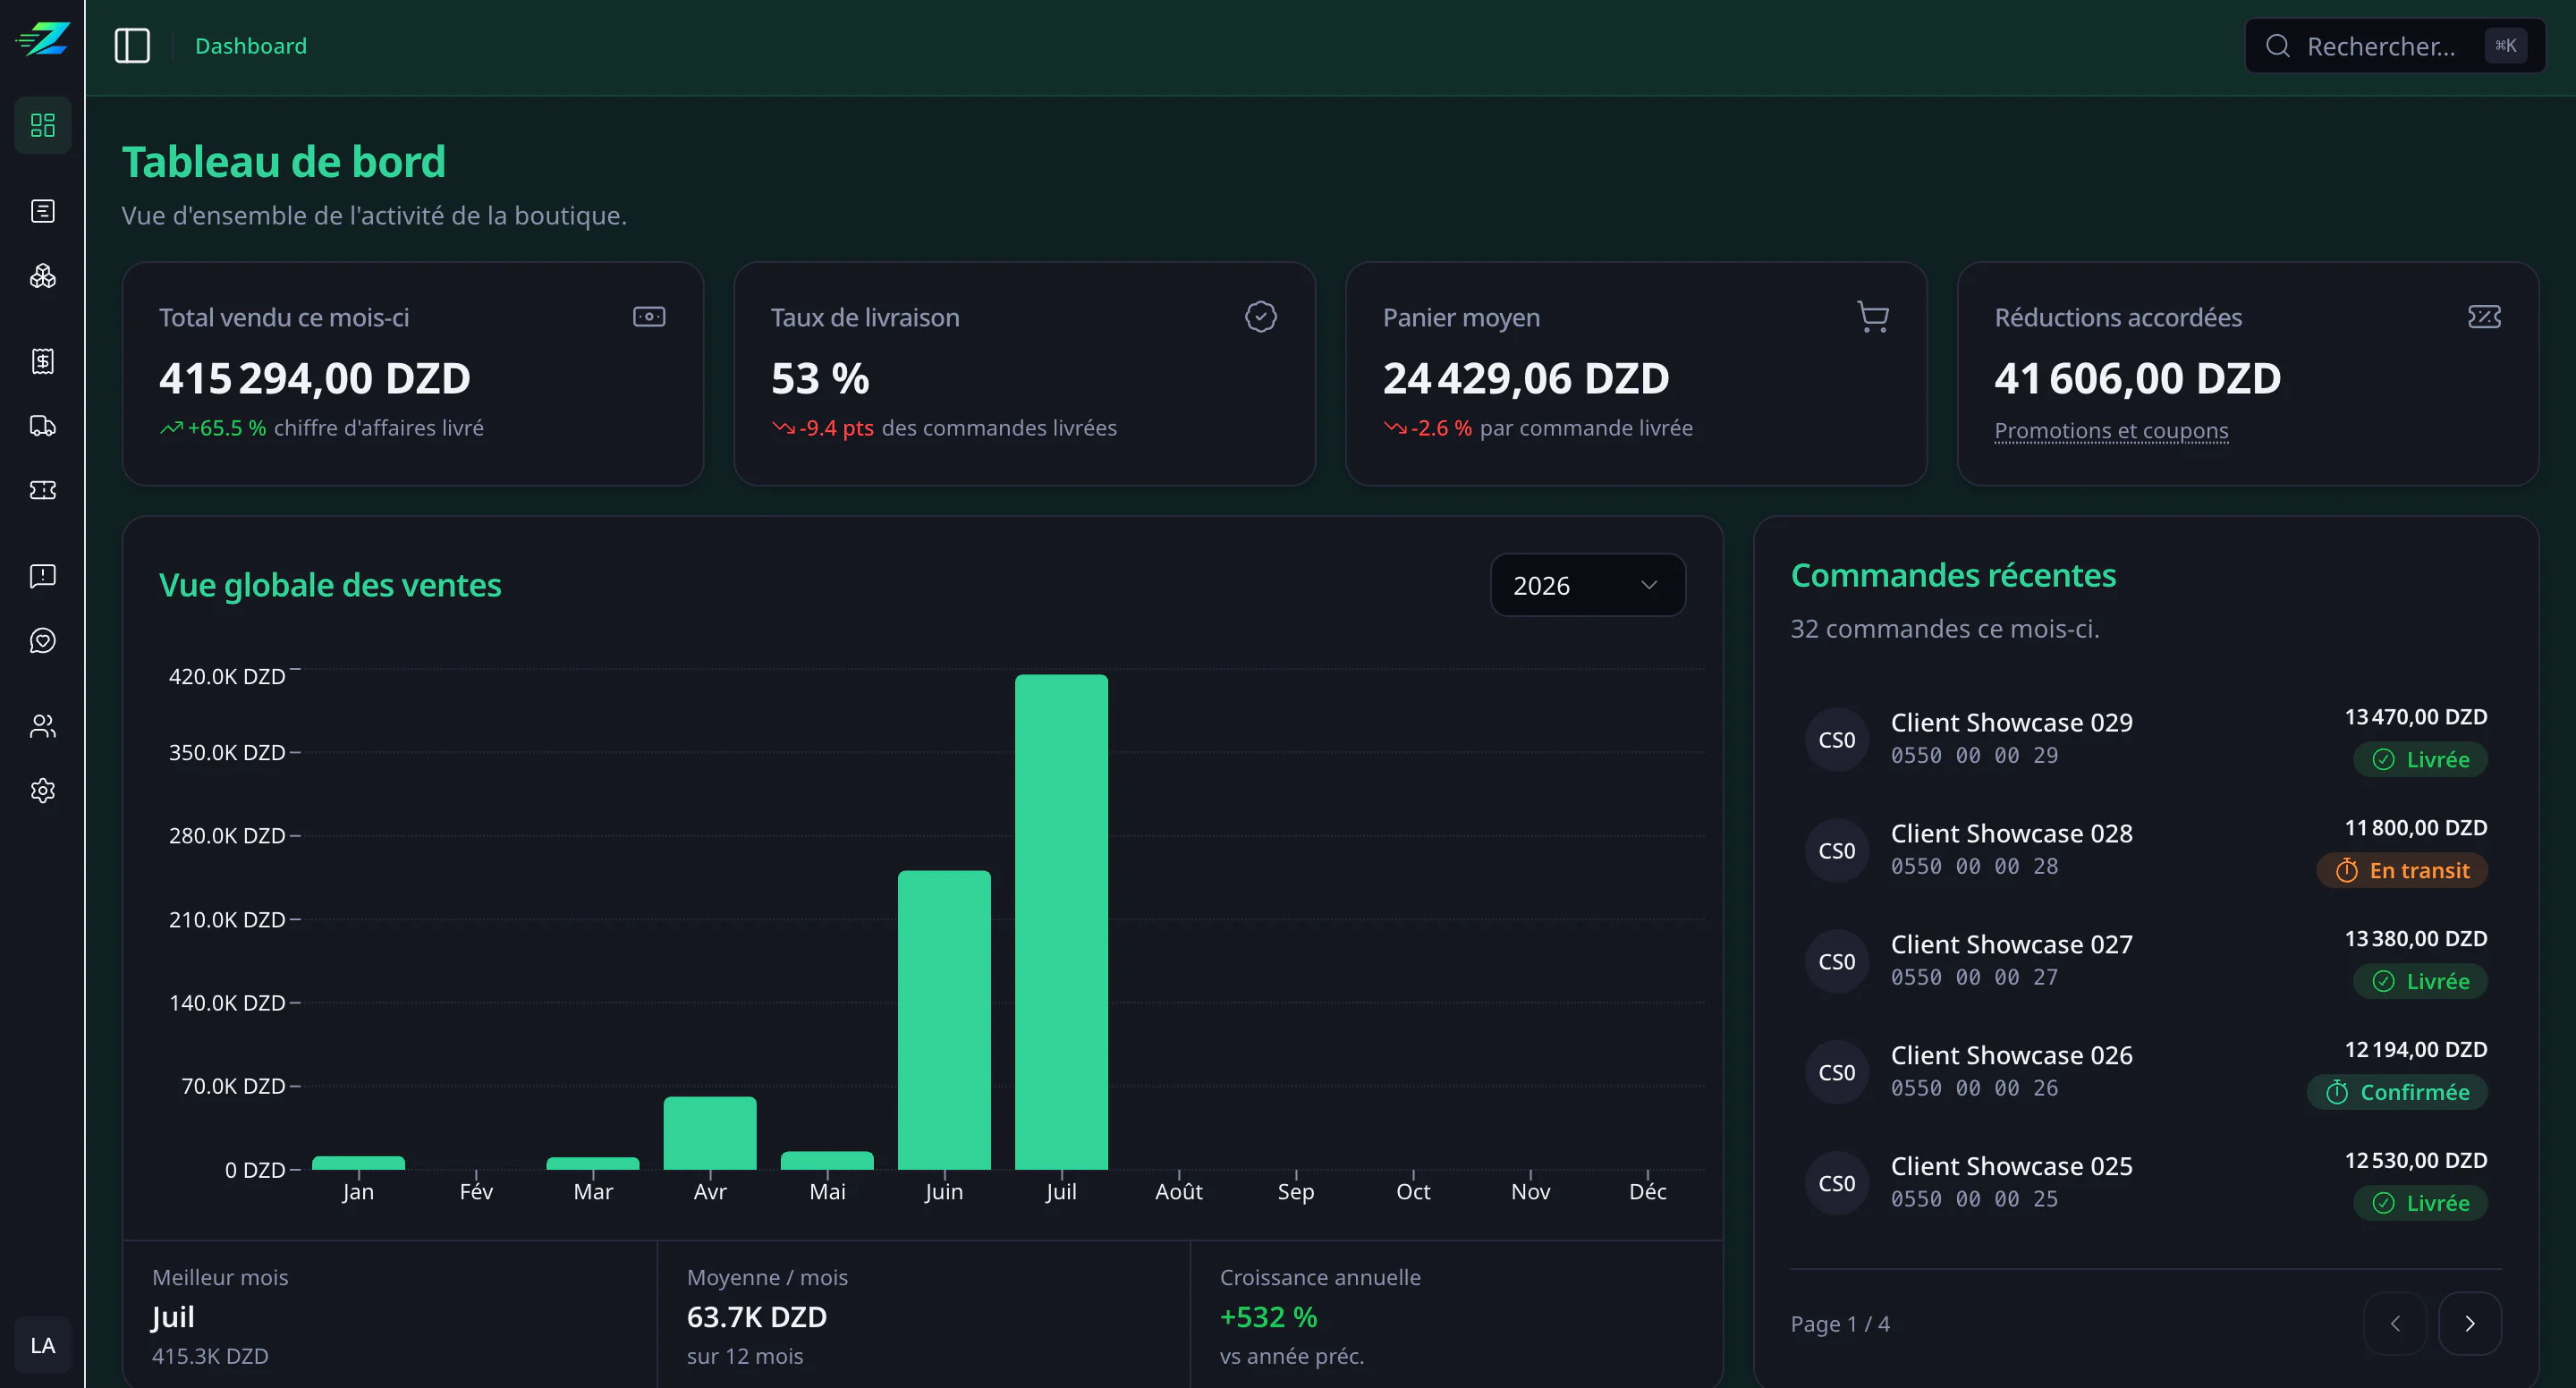Open the Client Showcase 028 order row
Image resolution: width=2576 pixels, height=1388 pixels.
click(x=2146, y=850)
